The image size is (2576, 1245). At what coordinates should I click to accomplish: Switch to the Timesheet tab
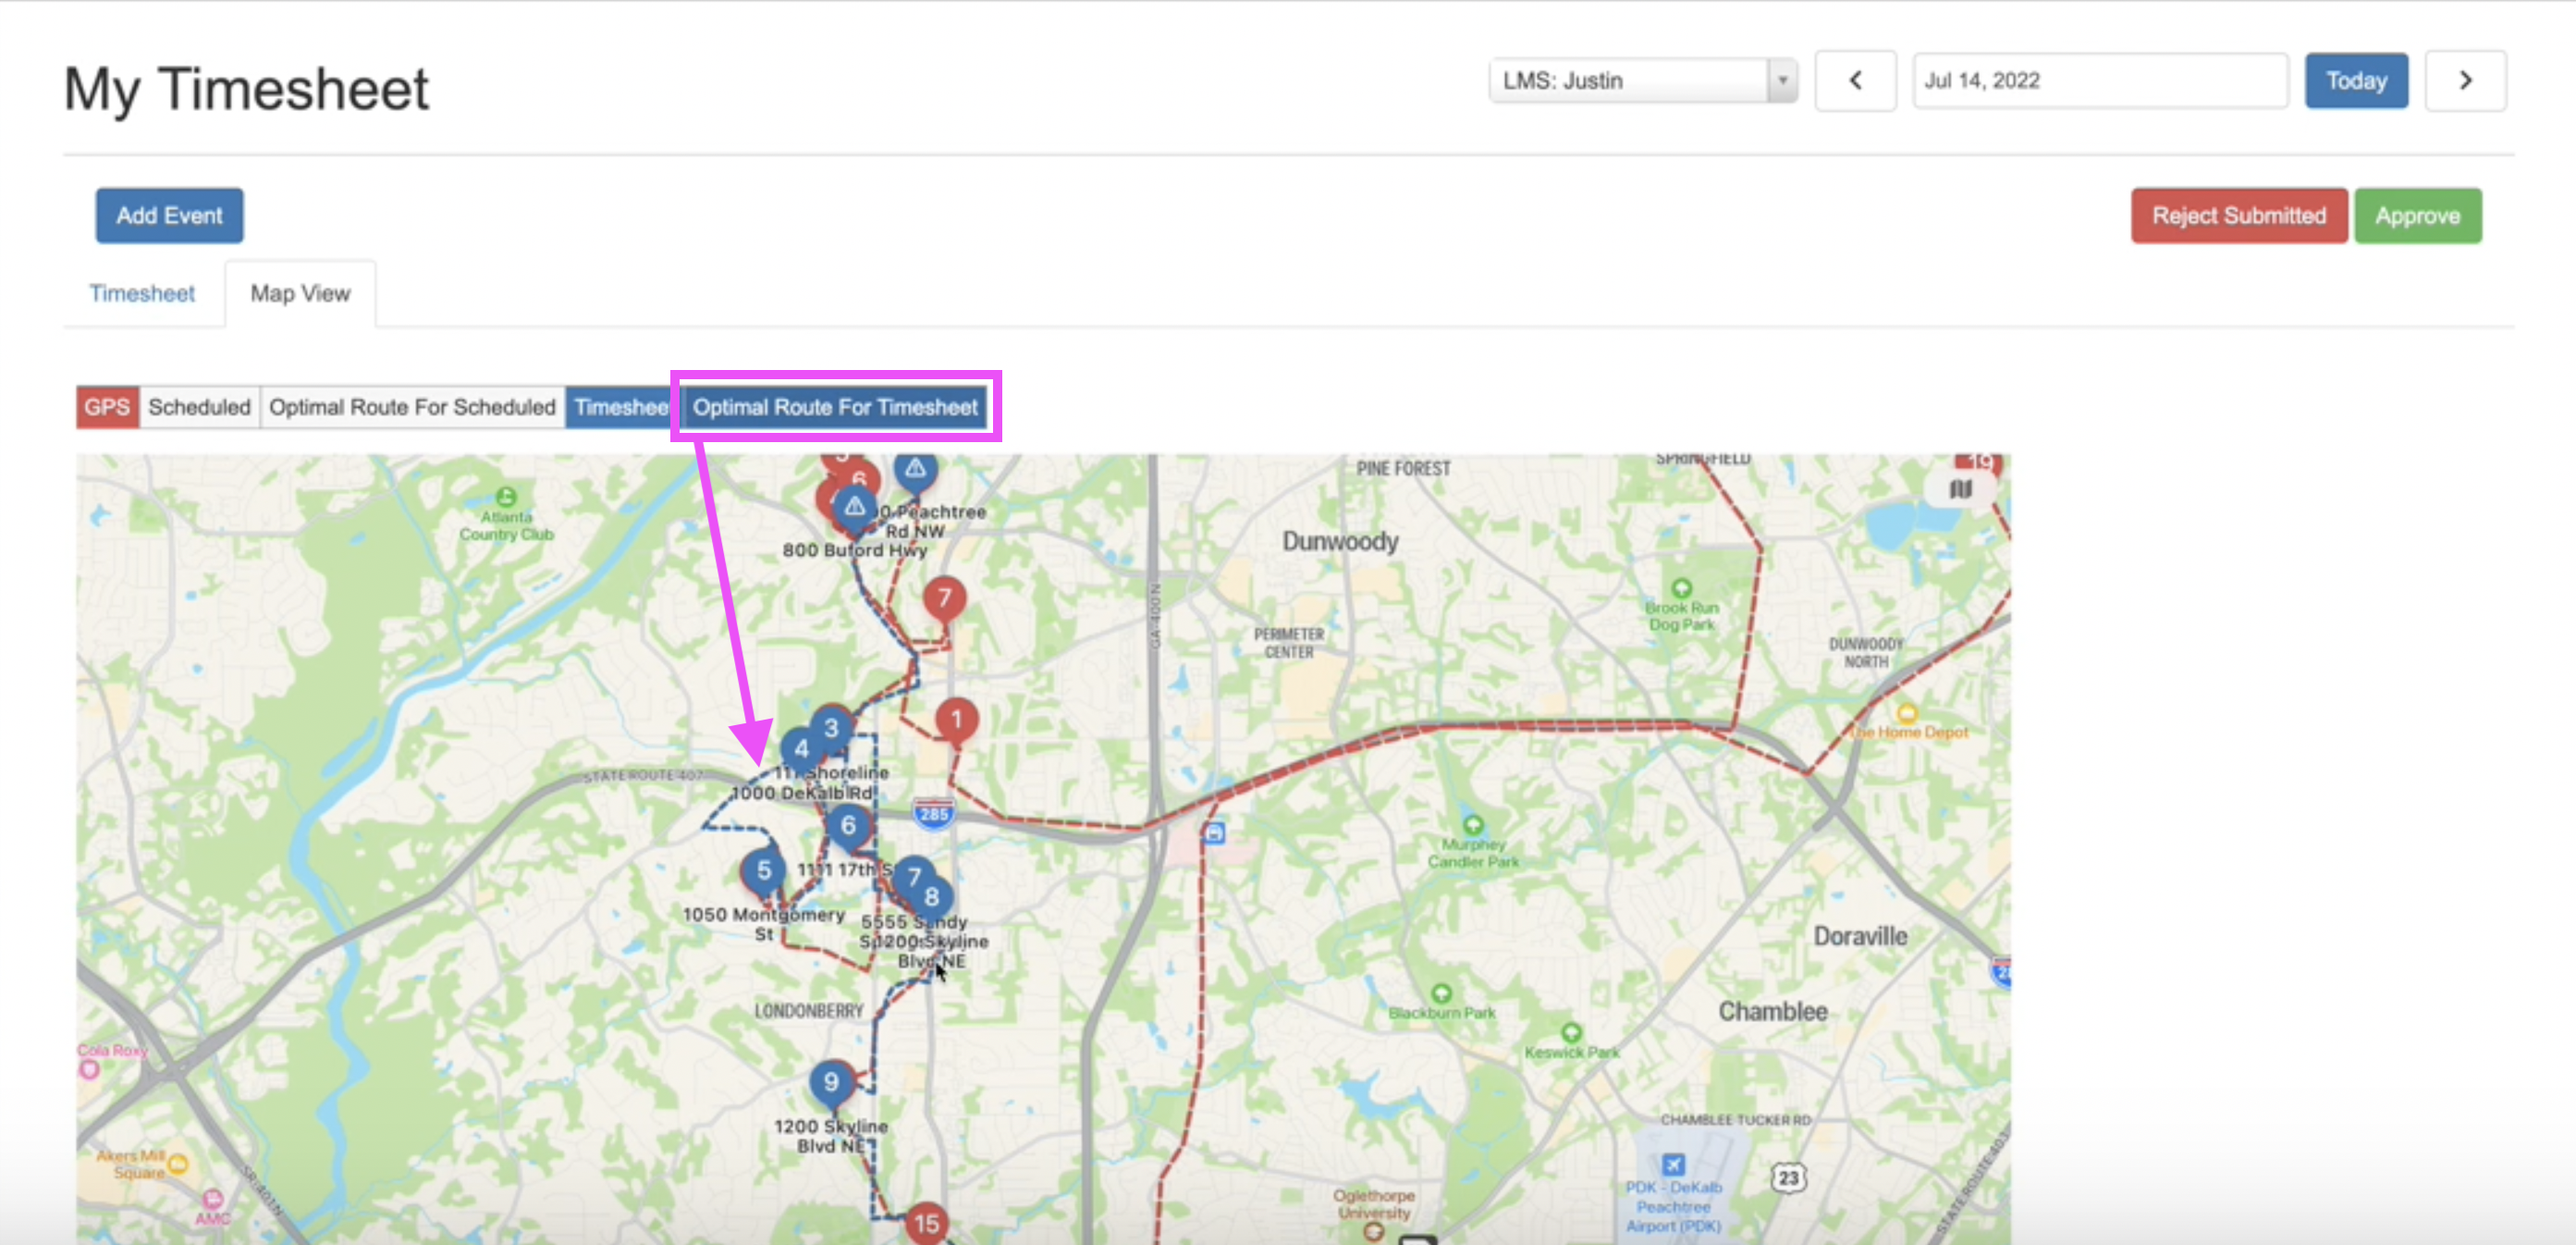click(x=142, y=293)
